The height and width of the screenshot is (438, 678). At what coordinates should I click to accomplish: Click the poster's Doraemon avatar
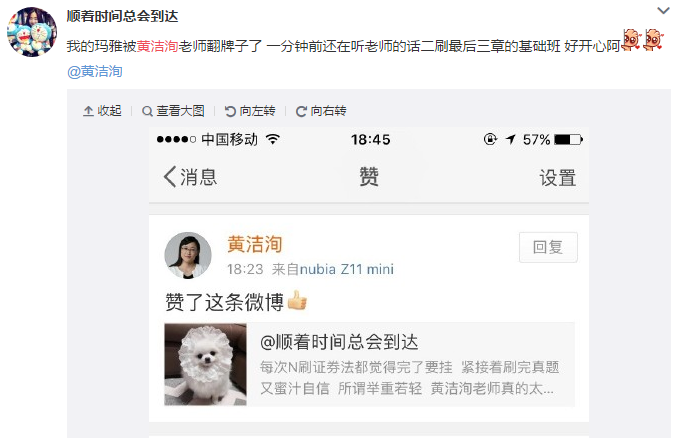tap(32, 32)
